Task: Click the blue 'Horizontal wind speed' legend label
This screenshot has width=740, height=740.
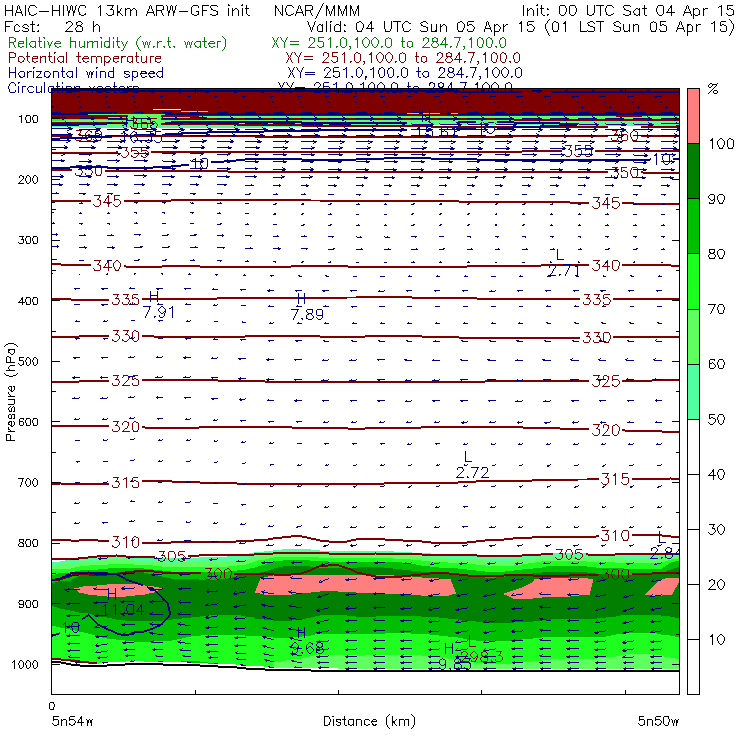Action: (x=86, y=73)
